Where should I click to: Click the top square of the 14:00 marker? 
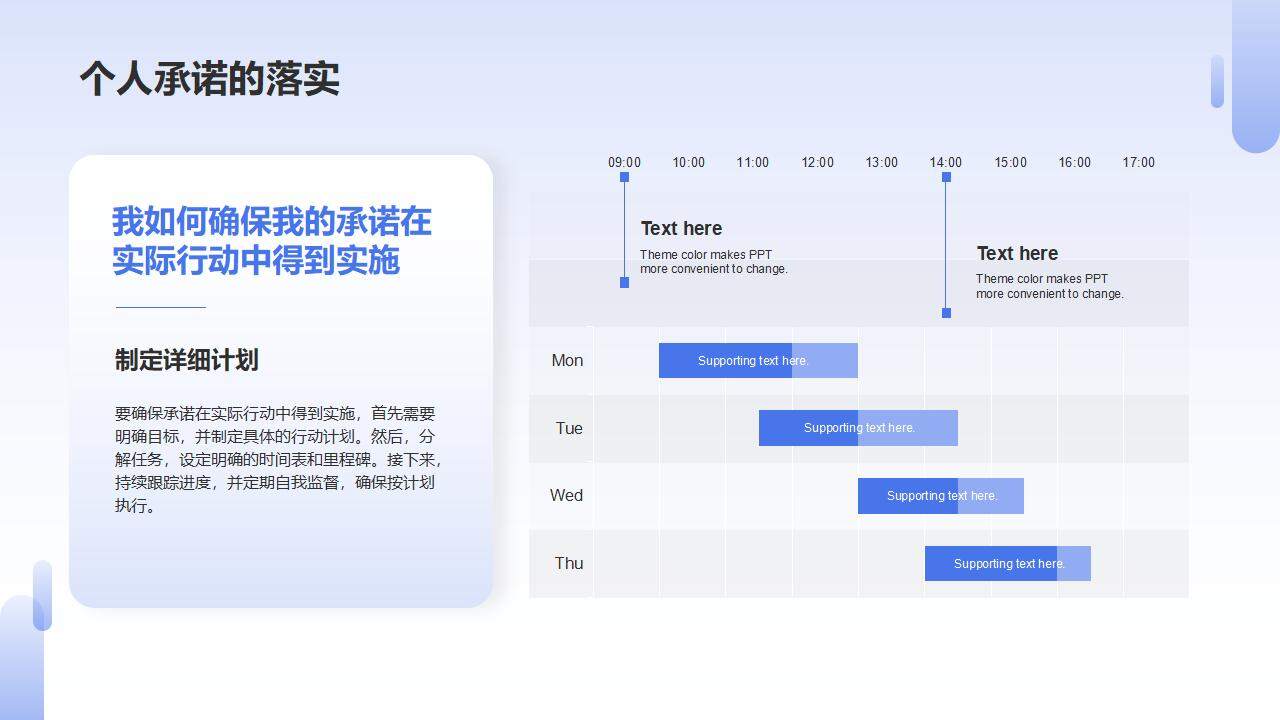click(946, 177)
